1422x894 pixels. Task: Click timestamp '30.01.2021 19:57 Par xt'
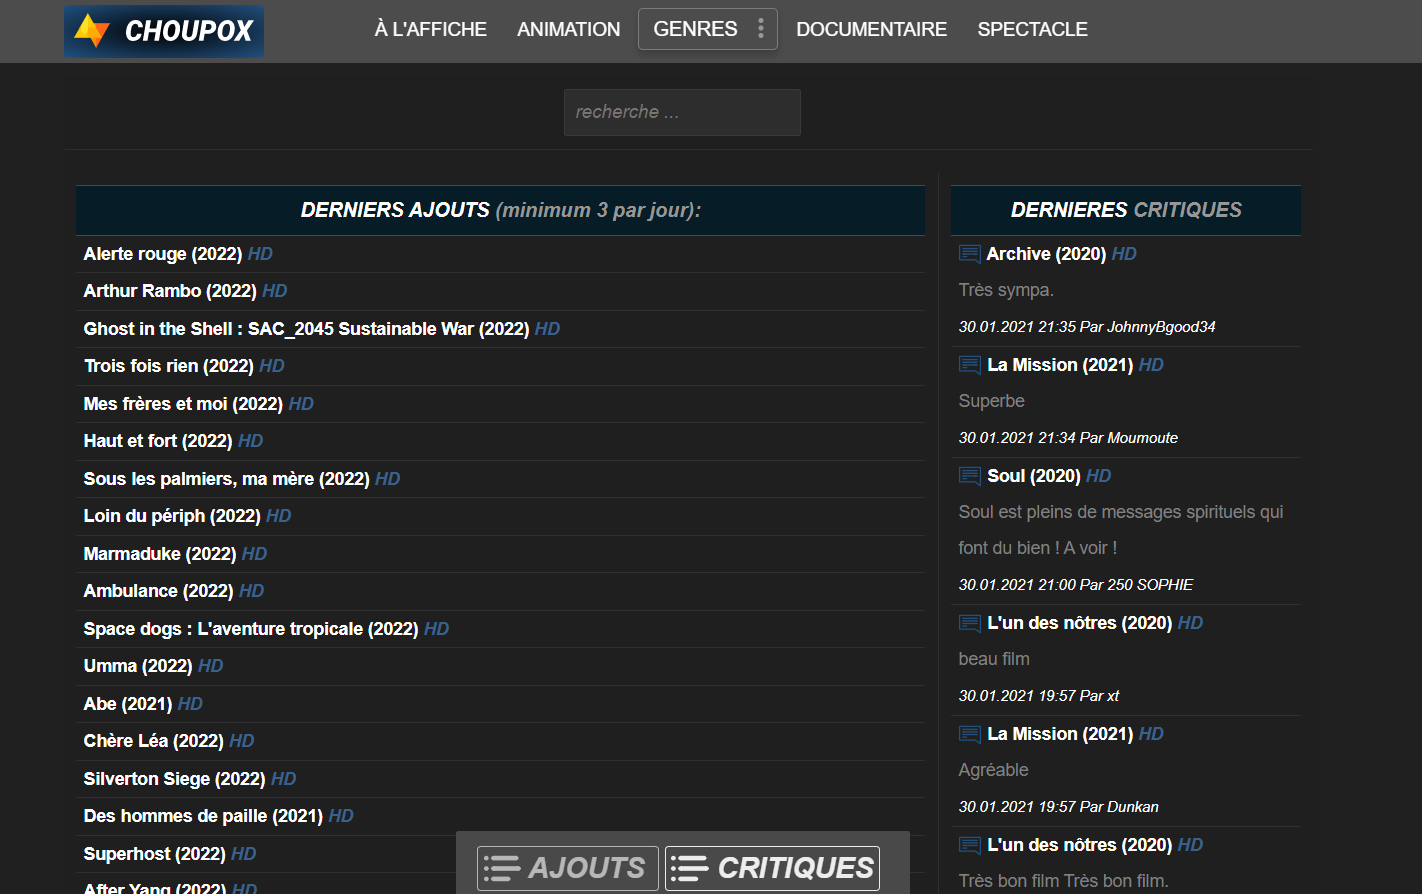[1039, 696]
